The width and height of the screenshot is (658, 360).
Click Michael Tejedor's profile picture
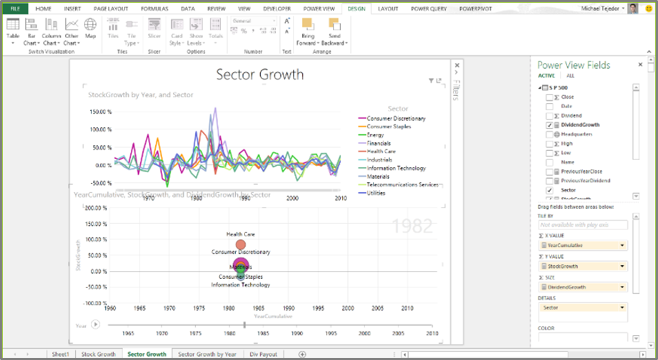(x=633, y=8)
